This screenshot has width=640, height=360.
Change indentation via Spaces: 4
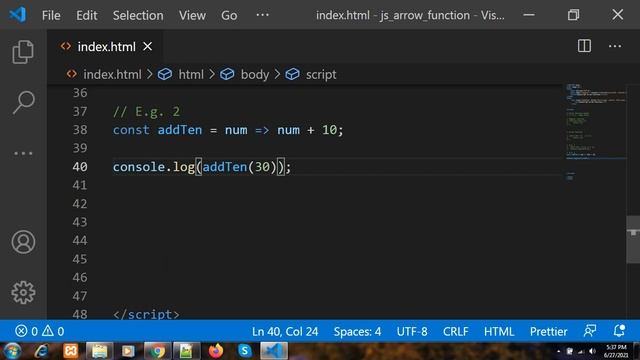pos(357,331)
